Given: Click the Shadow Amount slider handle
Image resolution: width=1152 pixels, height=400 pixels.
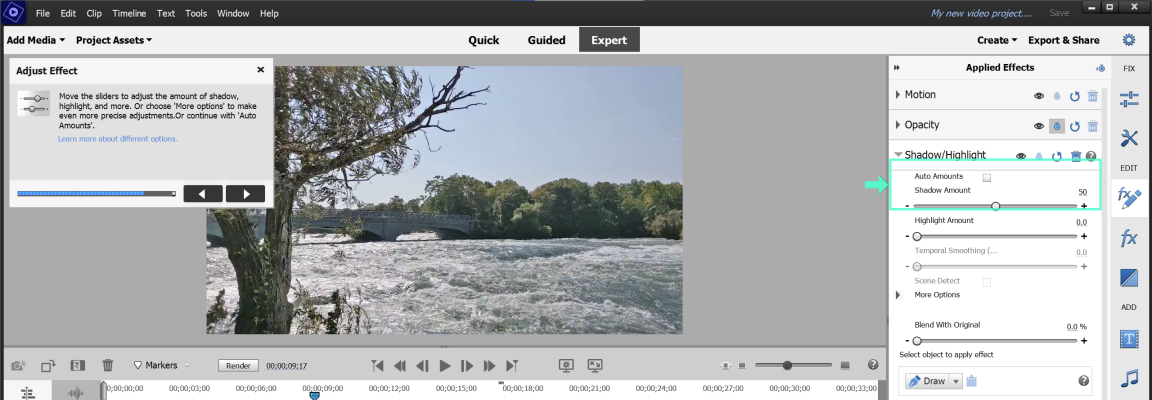Looking at the screenshot, I should pyautogui.click(x=995, y=206).
